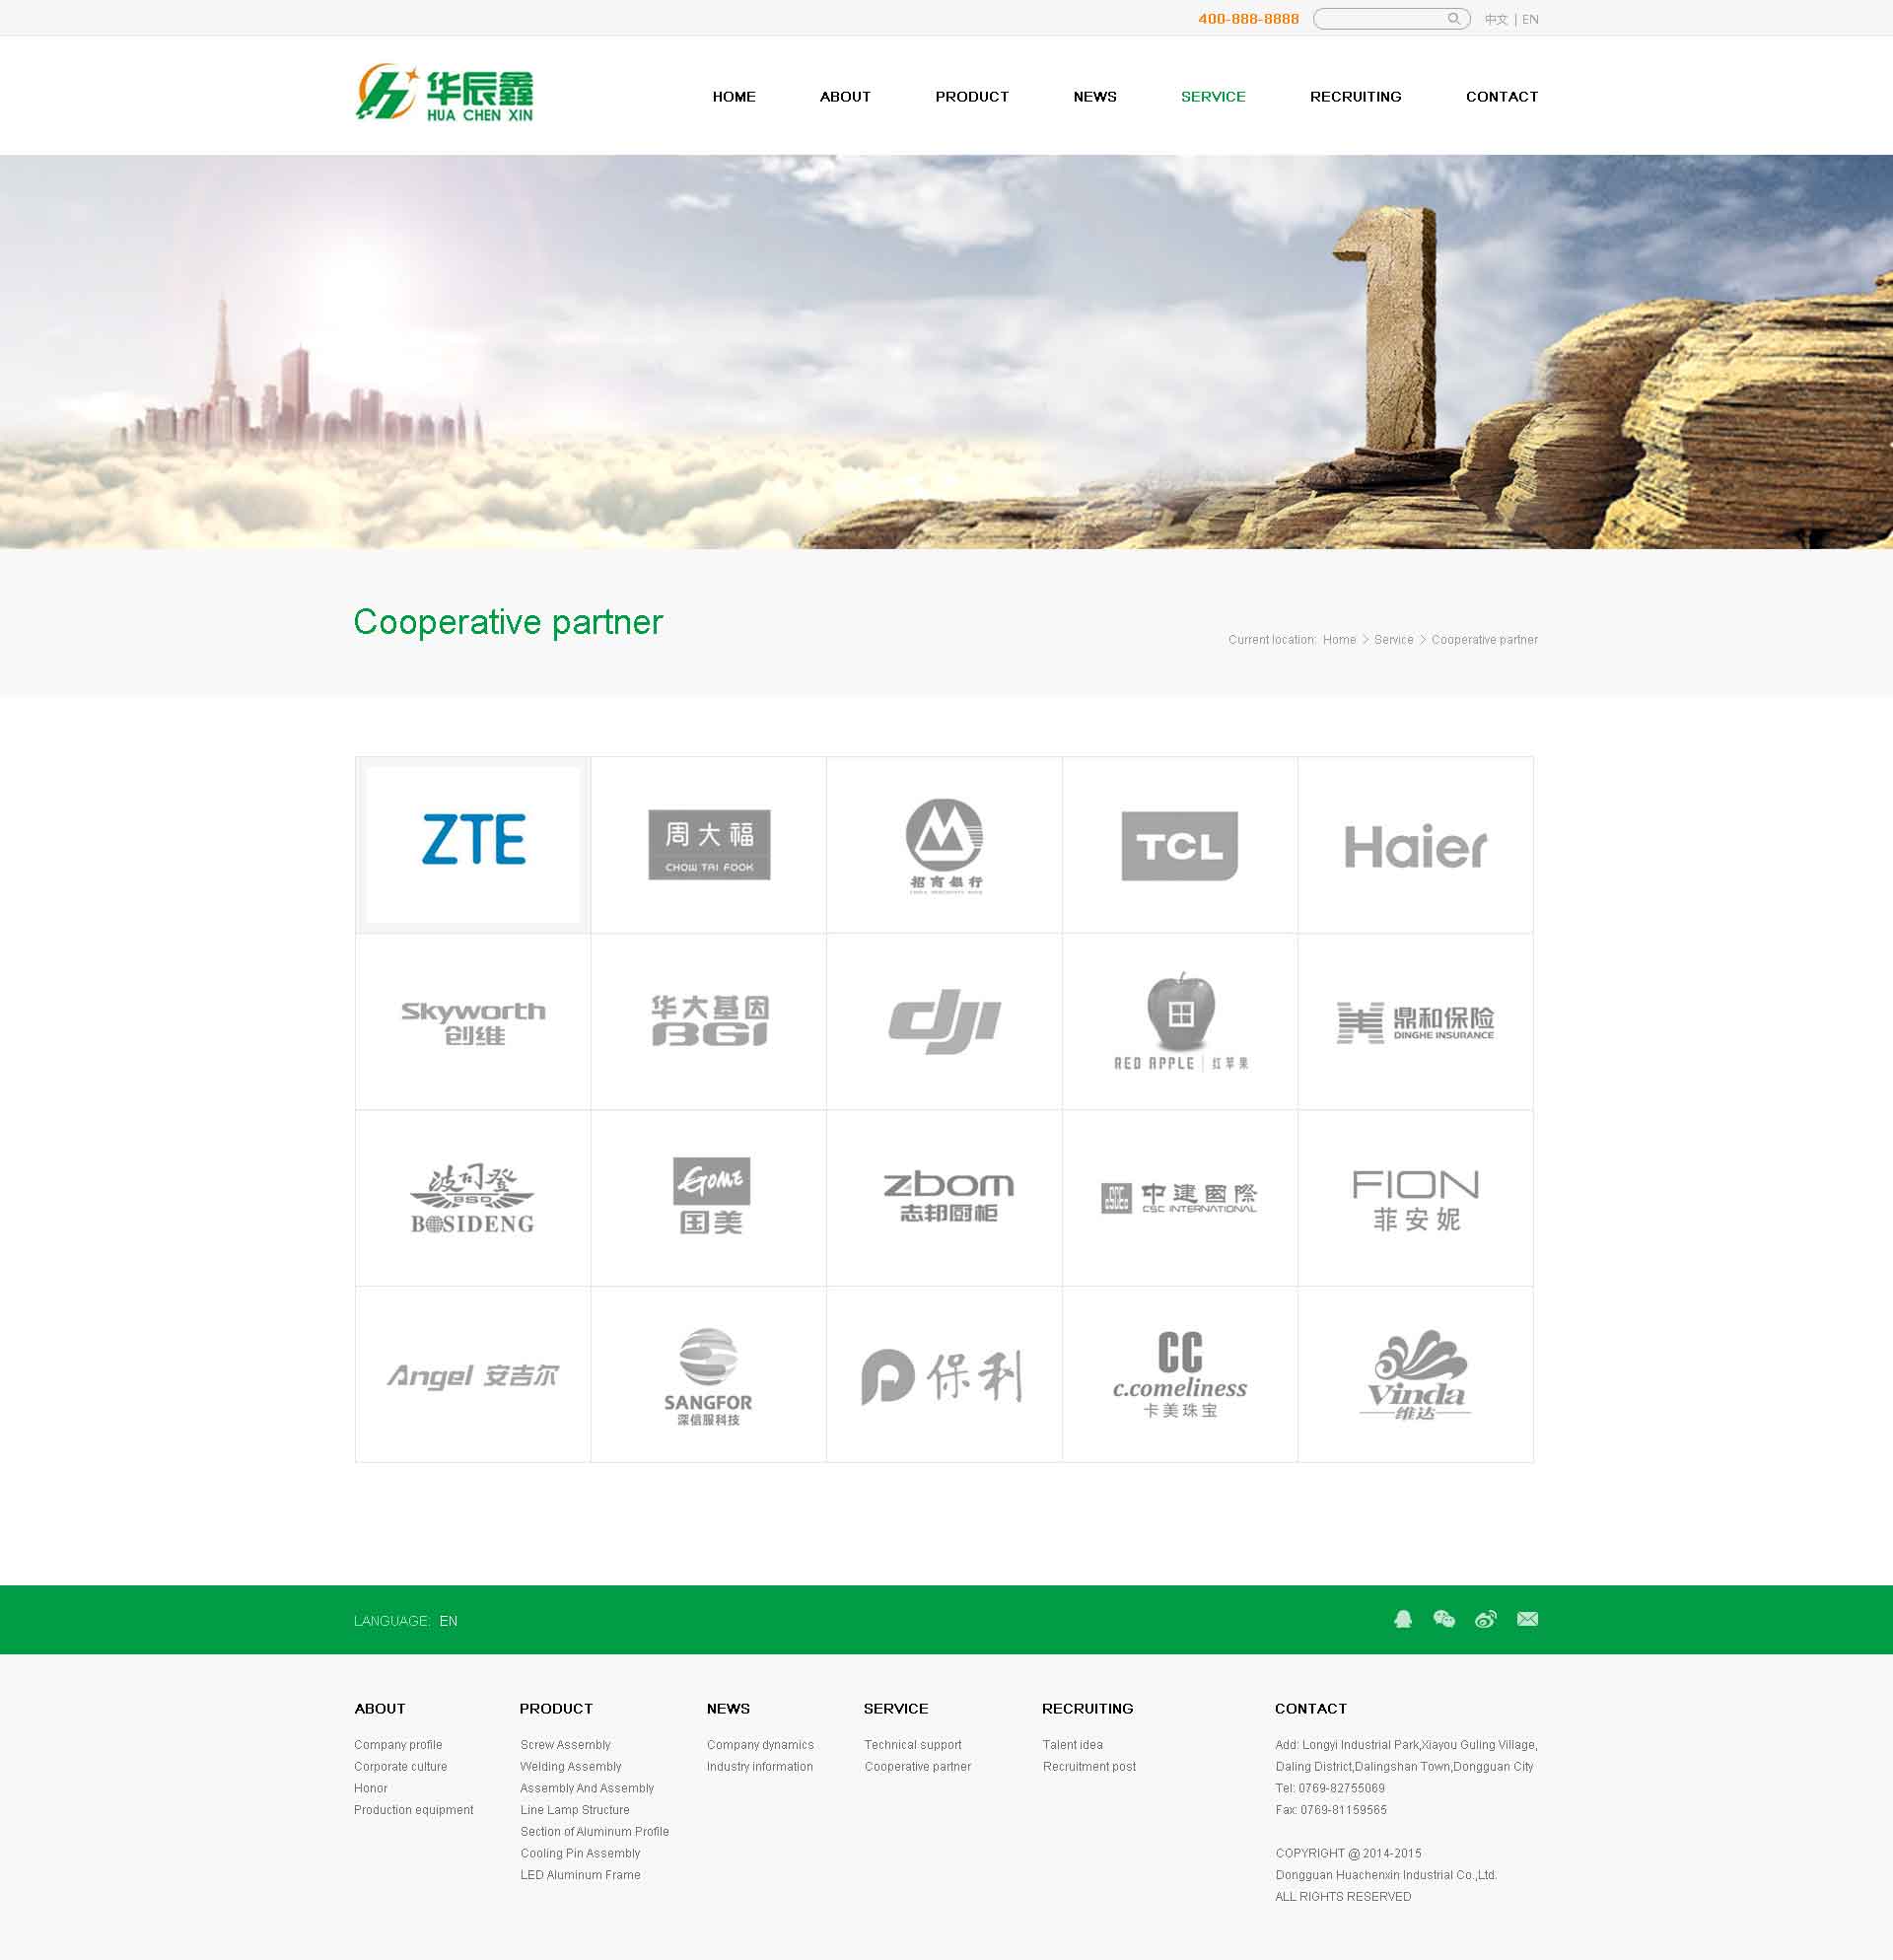
Task: Click the 400-888-8888 phone number
Action: (x=1248, y=19)
